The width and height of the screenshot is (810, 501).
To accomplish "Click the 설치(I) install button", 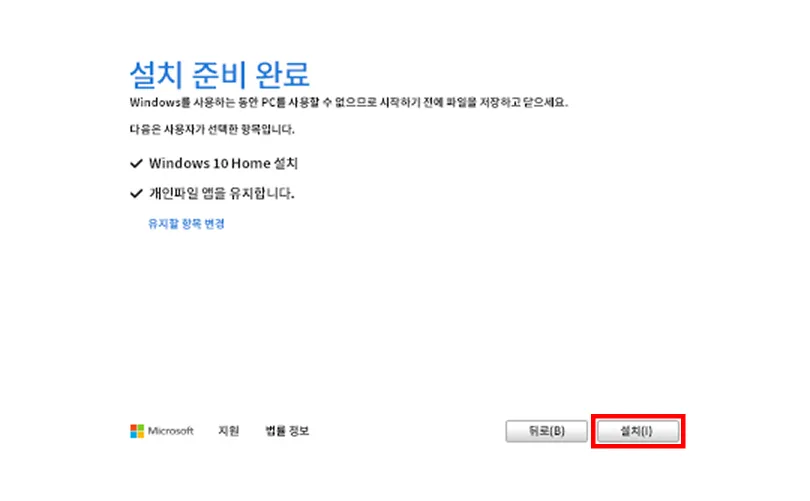I will coord(637,431).
